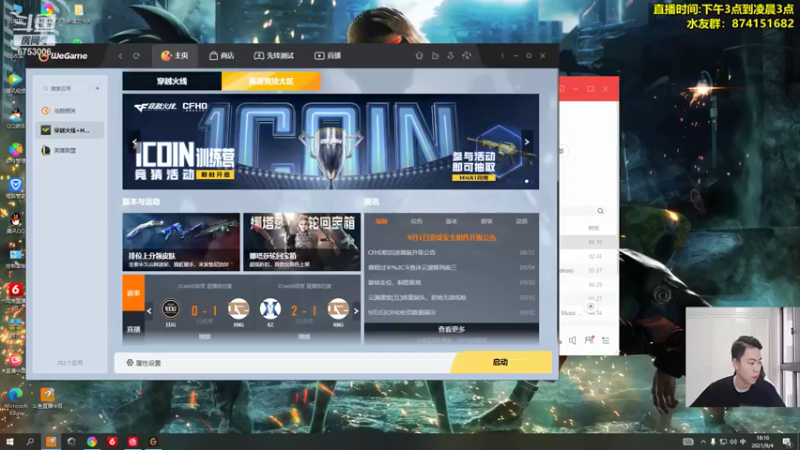The image size is (800, 450).
Task: Open 视频 link for KZ vs RNG match
Action: click(x=304, y=337)
